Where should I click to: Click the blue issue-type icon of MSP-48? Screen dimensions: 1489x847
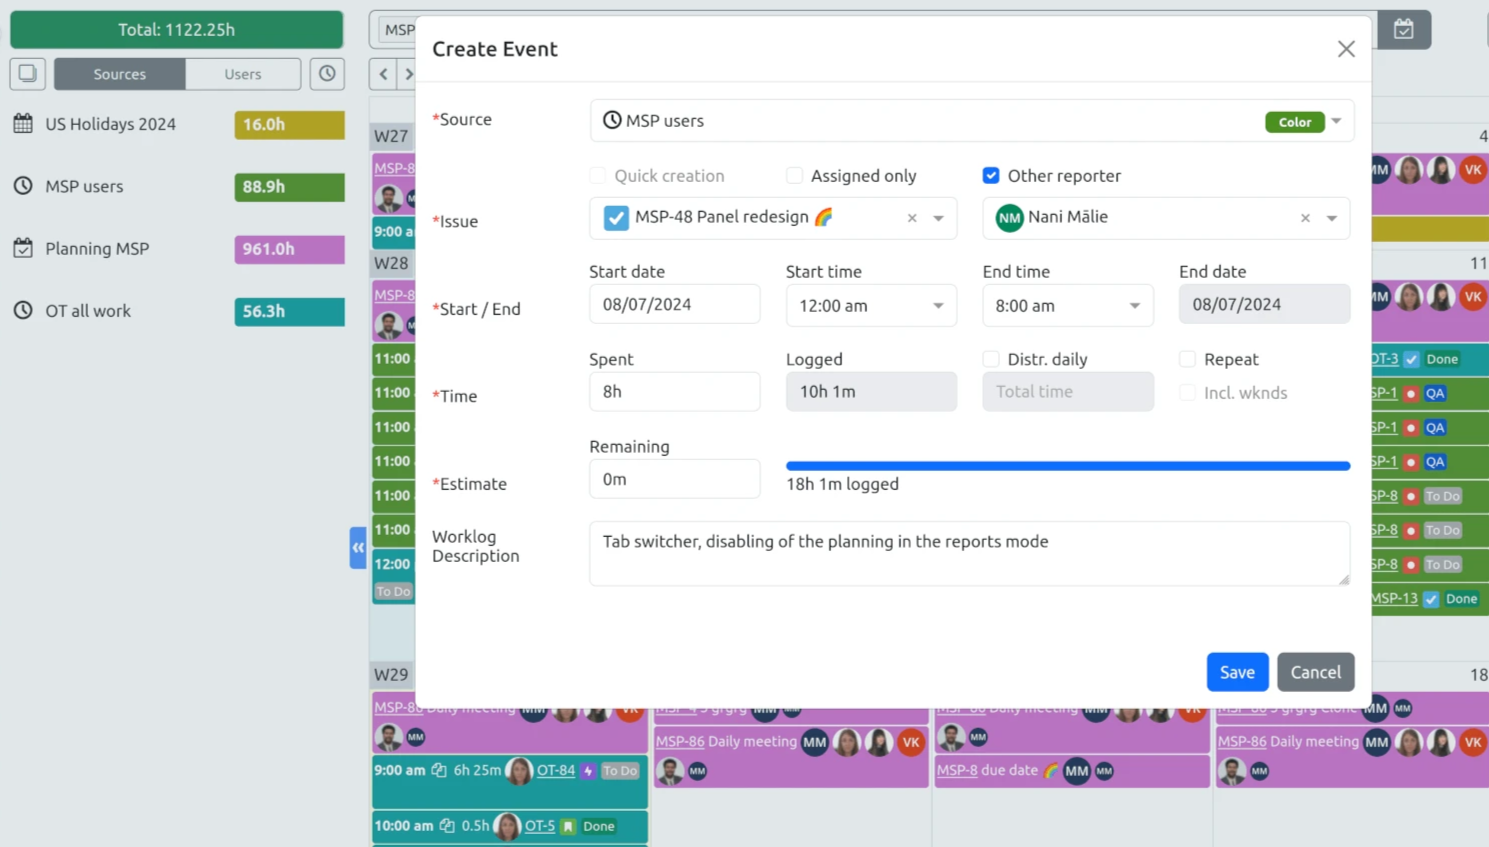pyautogui.click(x=616, y=217)
